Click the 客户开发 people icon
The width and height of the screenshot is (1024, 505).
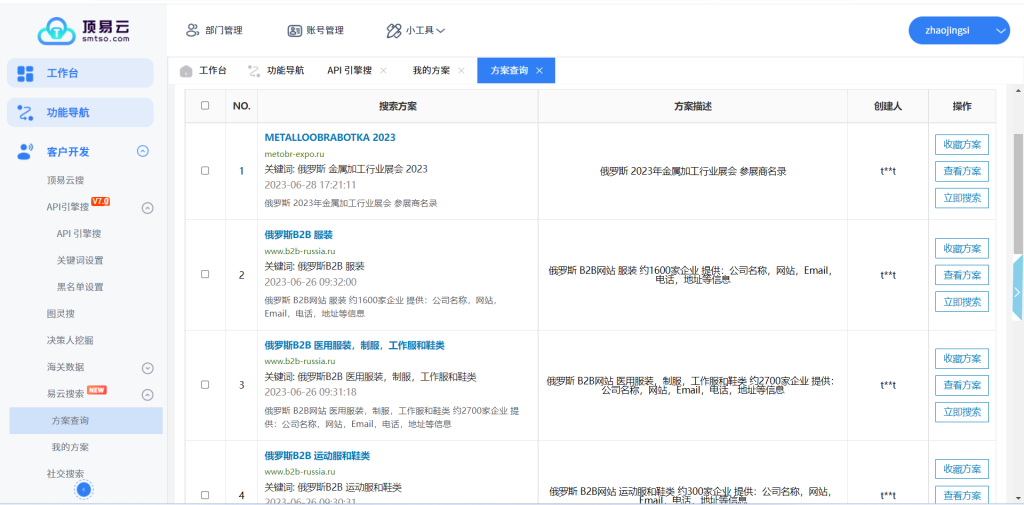26,152
